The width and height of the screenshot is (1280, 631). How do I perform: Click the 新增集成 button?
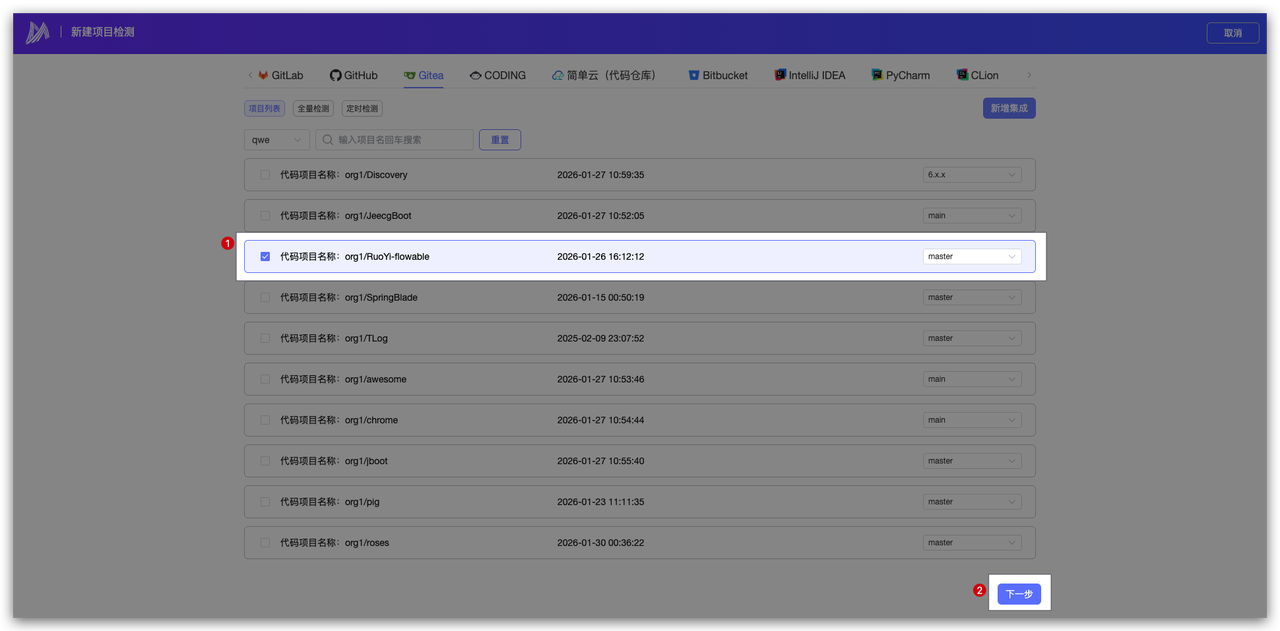(x=1009, y=108)
